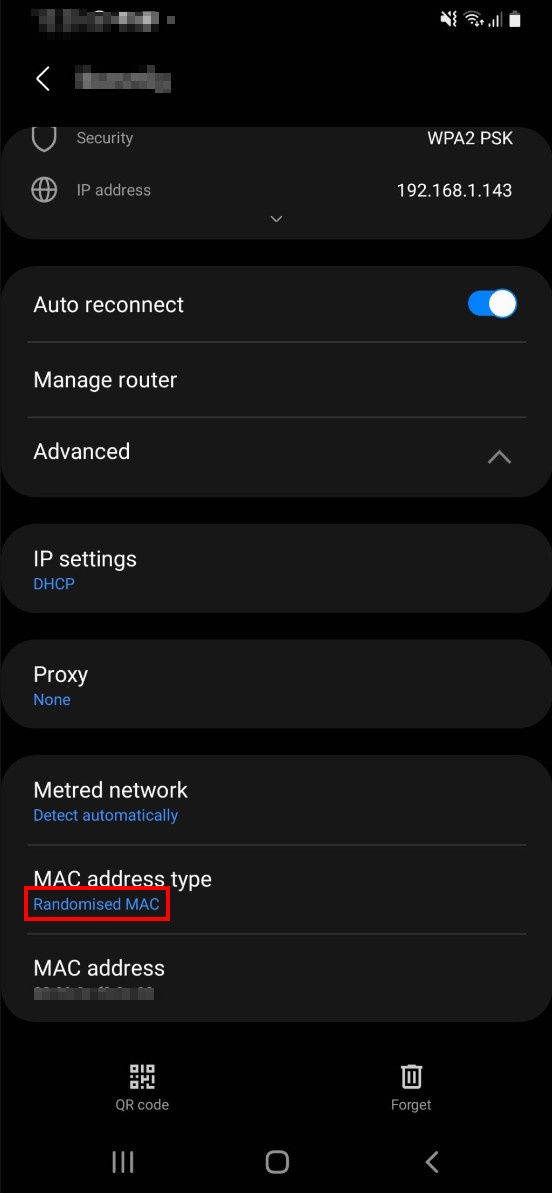Open Manage router
The width and height of the screenshot is (552, 1193).
pos(276,380)
